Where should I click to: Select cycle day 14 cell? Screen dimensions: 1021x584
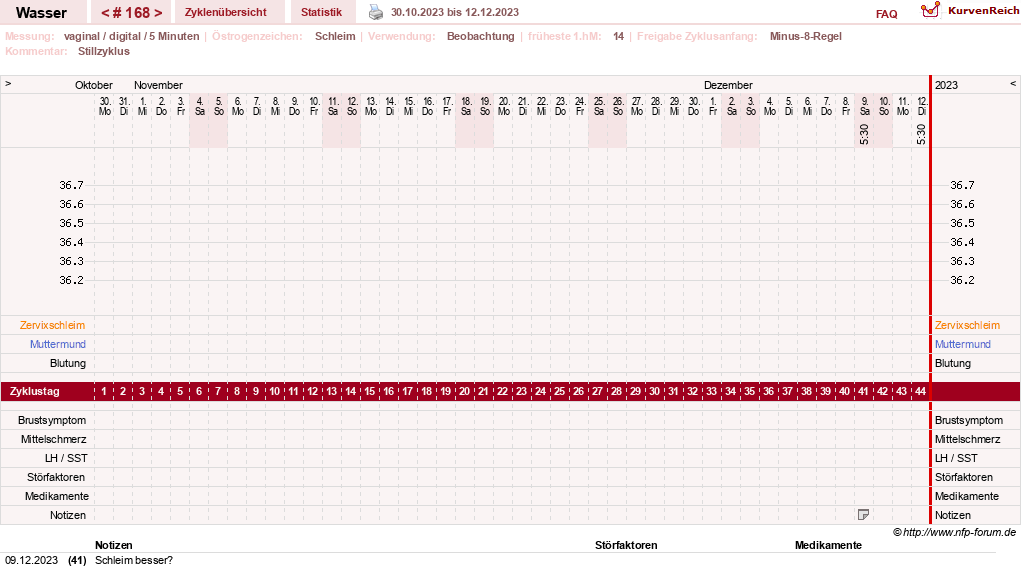pos(350,391)
